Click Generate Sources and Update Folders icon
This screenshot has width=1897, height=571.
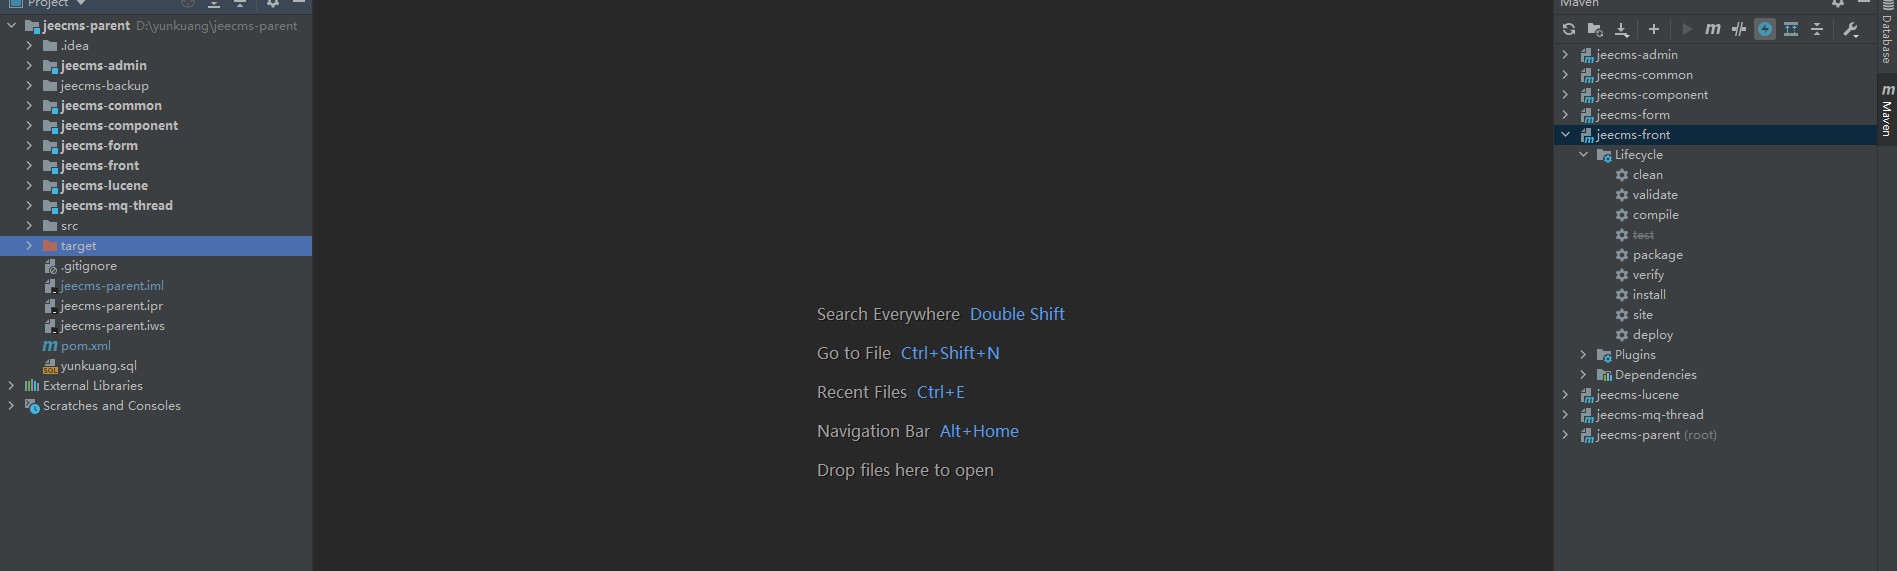1595,30
